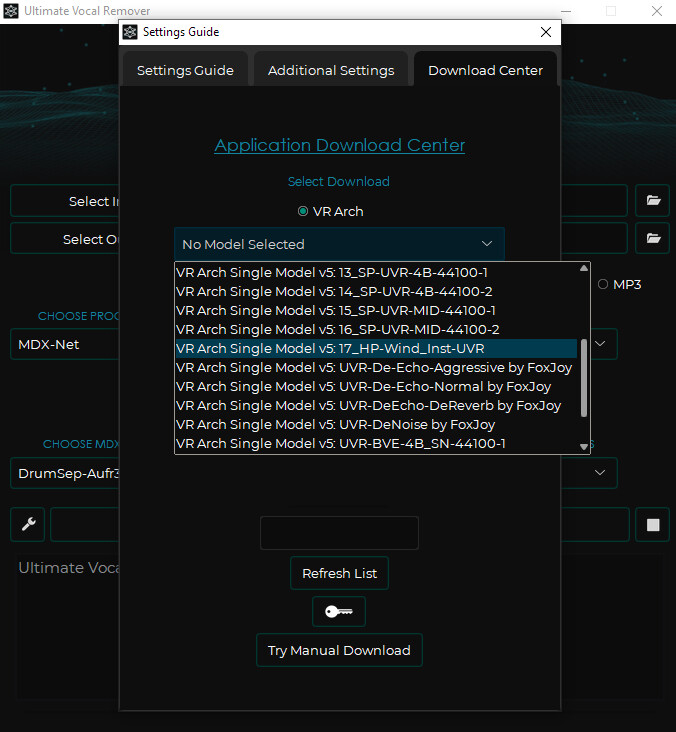Choose UVR-DeNoise by FoxJoy model
This screenshot has height=732, width=676.
(376, 424)
